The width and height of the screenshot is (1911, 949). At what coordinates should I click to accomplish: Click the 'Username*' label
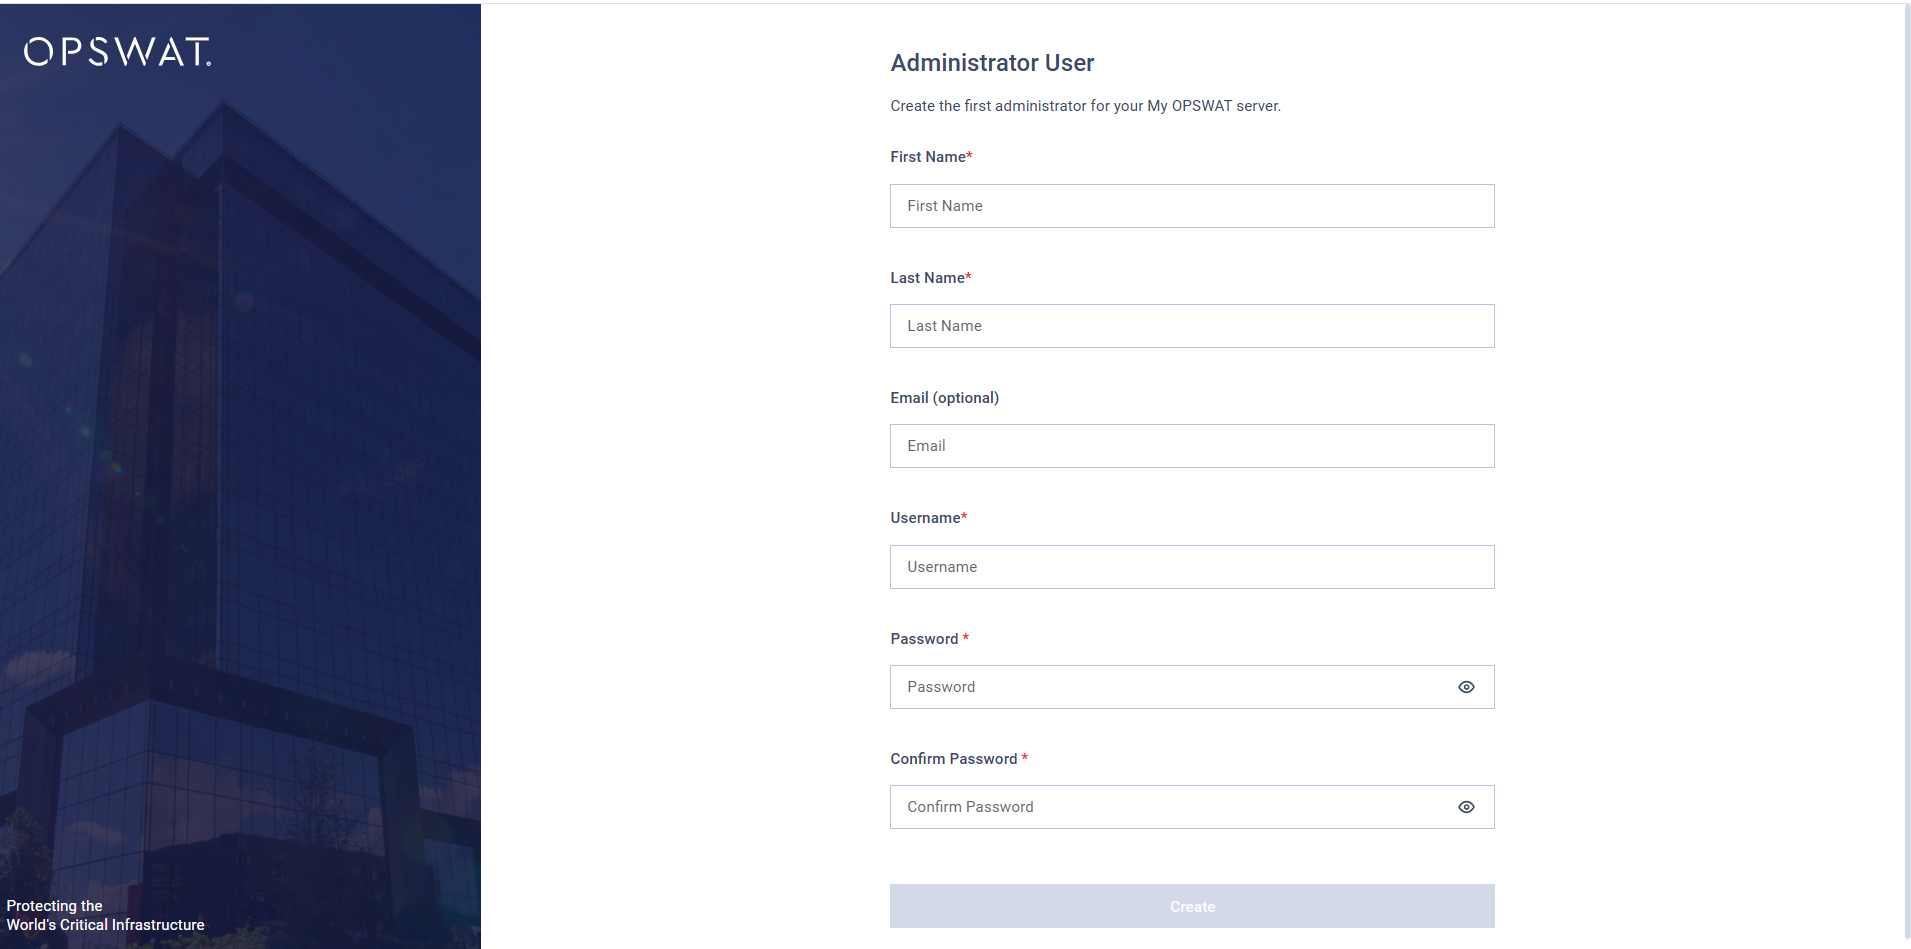pos(929,518)
